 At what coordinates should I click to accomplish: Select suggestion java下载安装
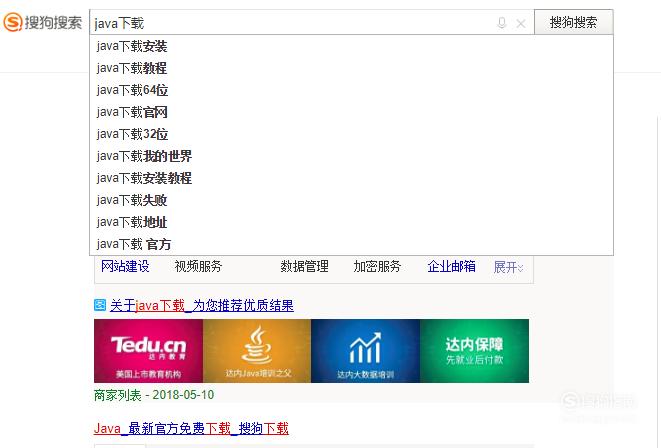(x=351, y=46)
